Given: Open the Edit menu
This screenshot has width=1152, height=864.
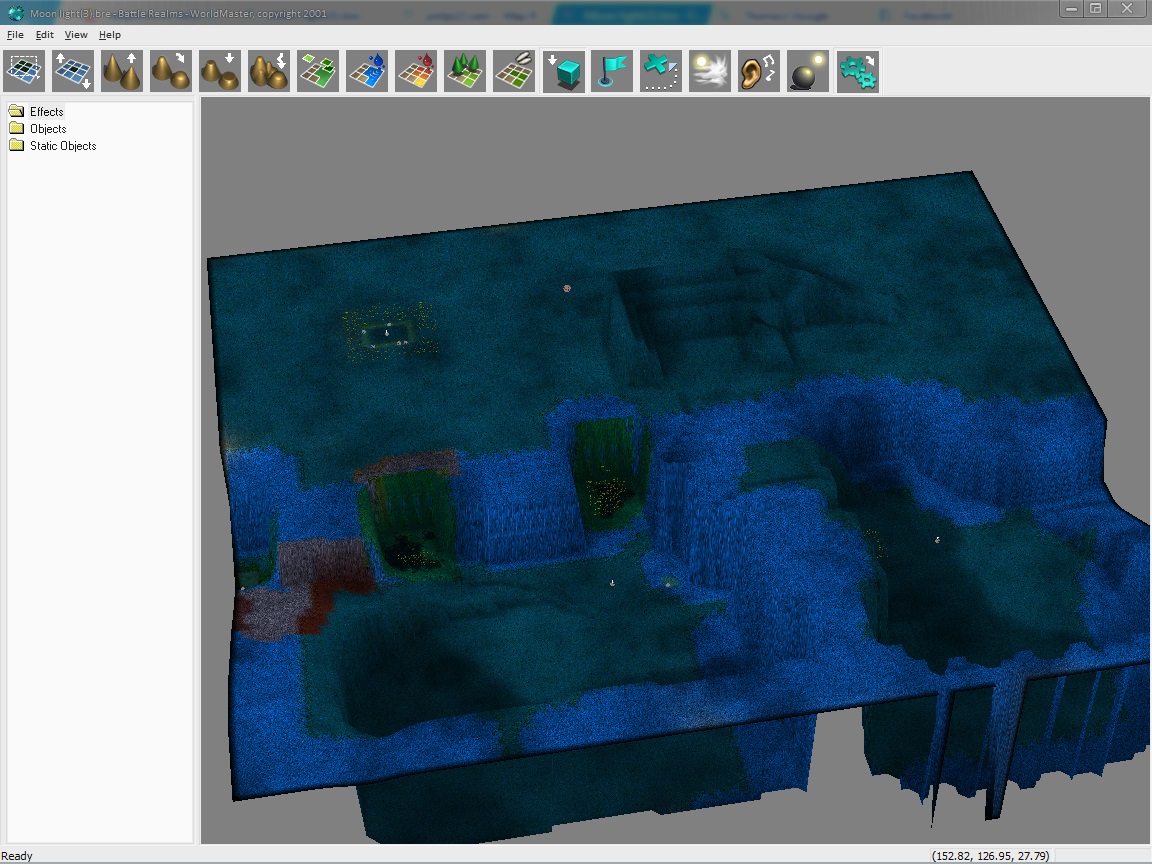Looking at the screenshot, I should [x=45, y=35].
